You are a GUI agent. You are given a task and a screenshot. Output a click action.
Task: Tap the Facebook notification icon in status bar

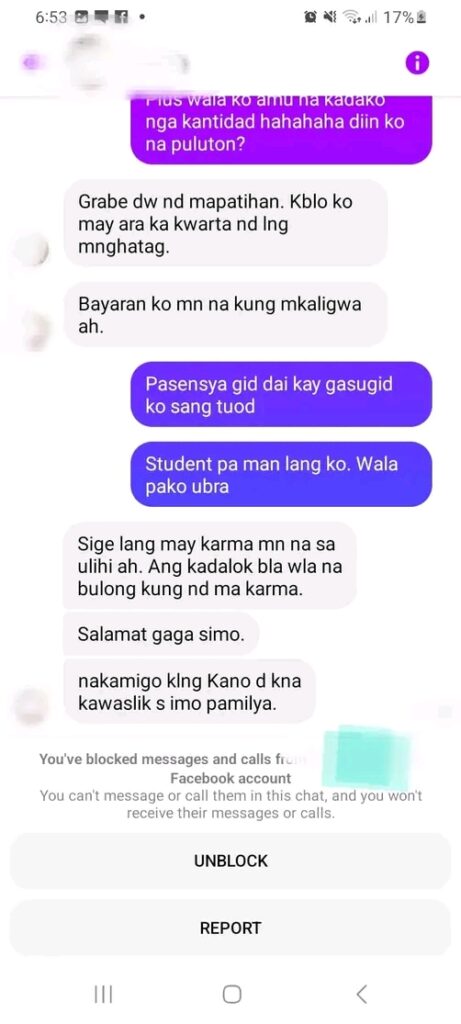(121, 18)
